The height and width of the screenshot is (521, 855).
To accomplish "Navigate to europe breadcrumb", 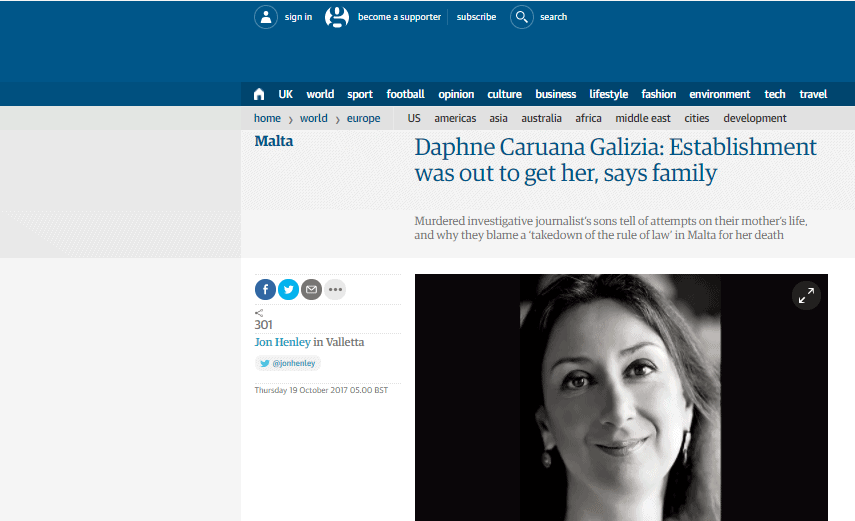I will [x=363, y=118].
